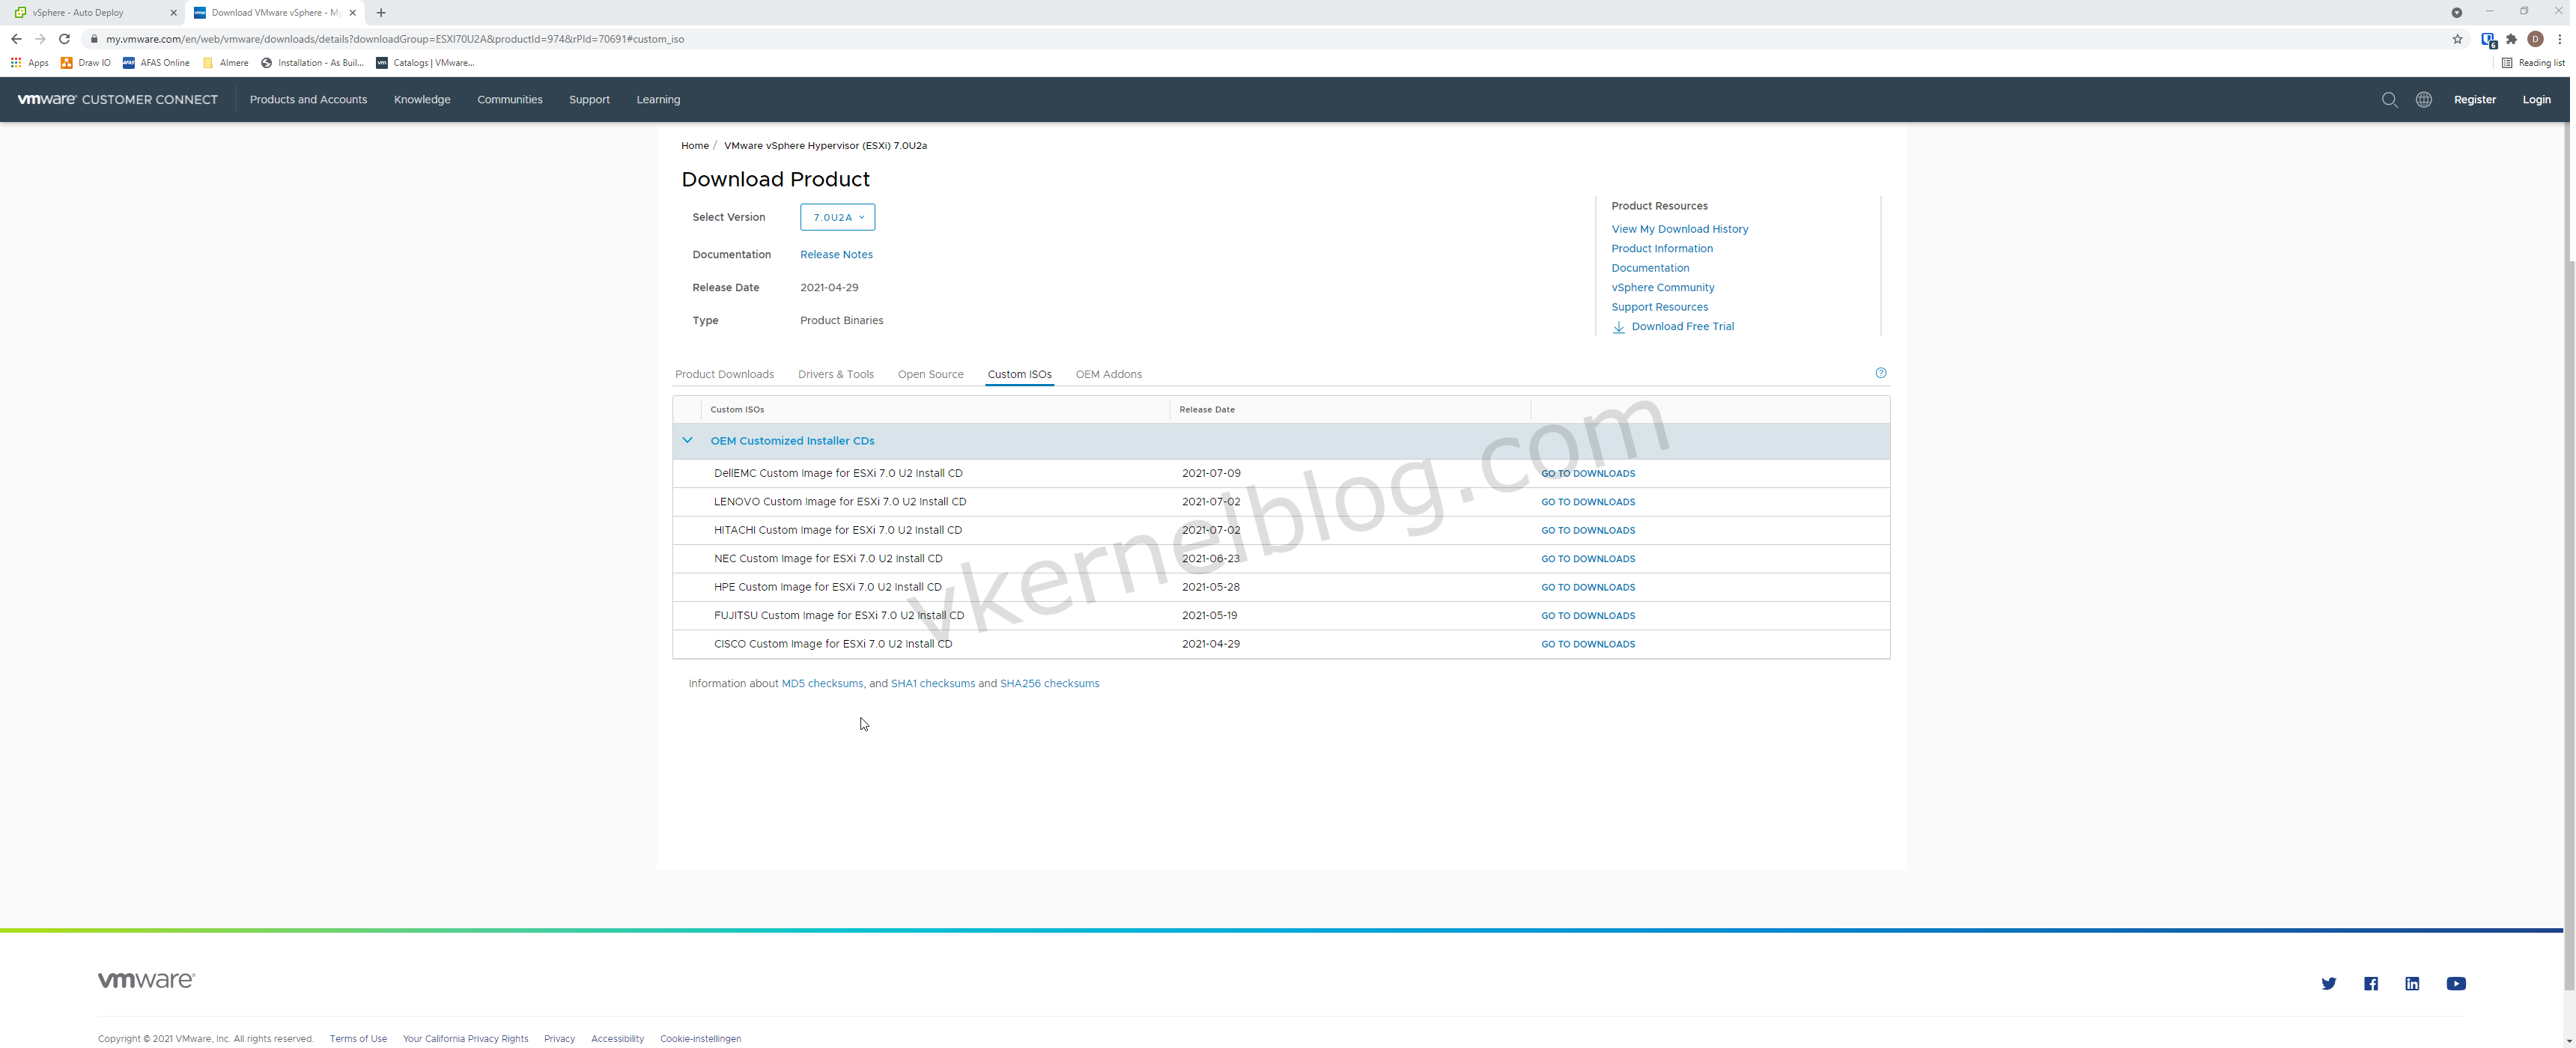Open Products and Accounts menu

308,100
